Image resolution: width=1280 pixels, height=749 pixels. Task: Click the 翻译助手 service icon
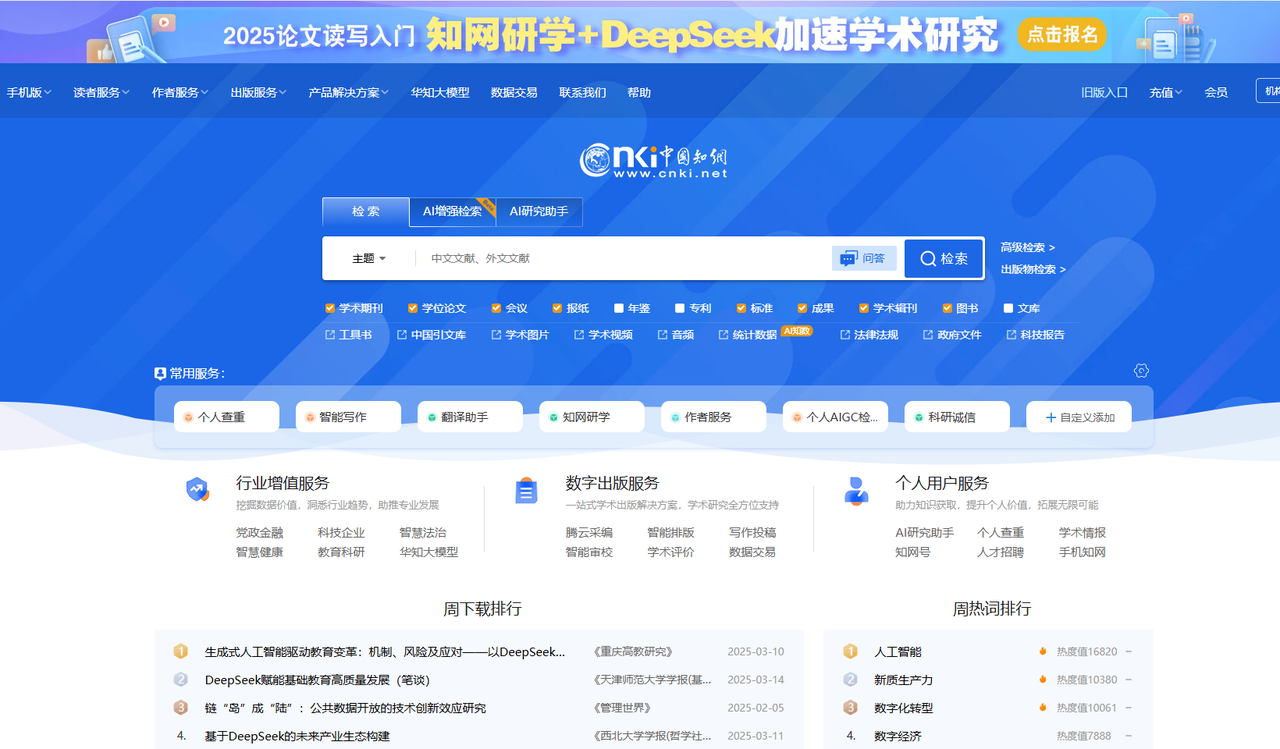[432, 417]
